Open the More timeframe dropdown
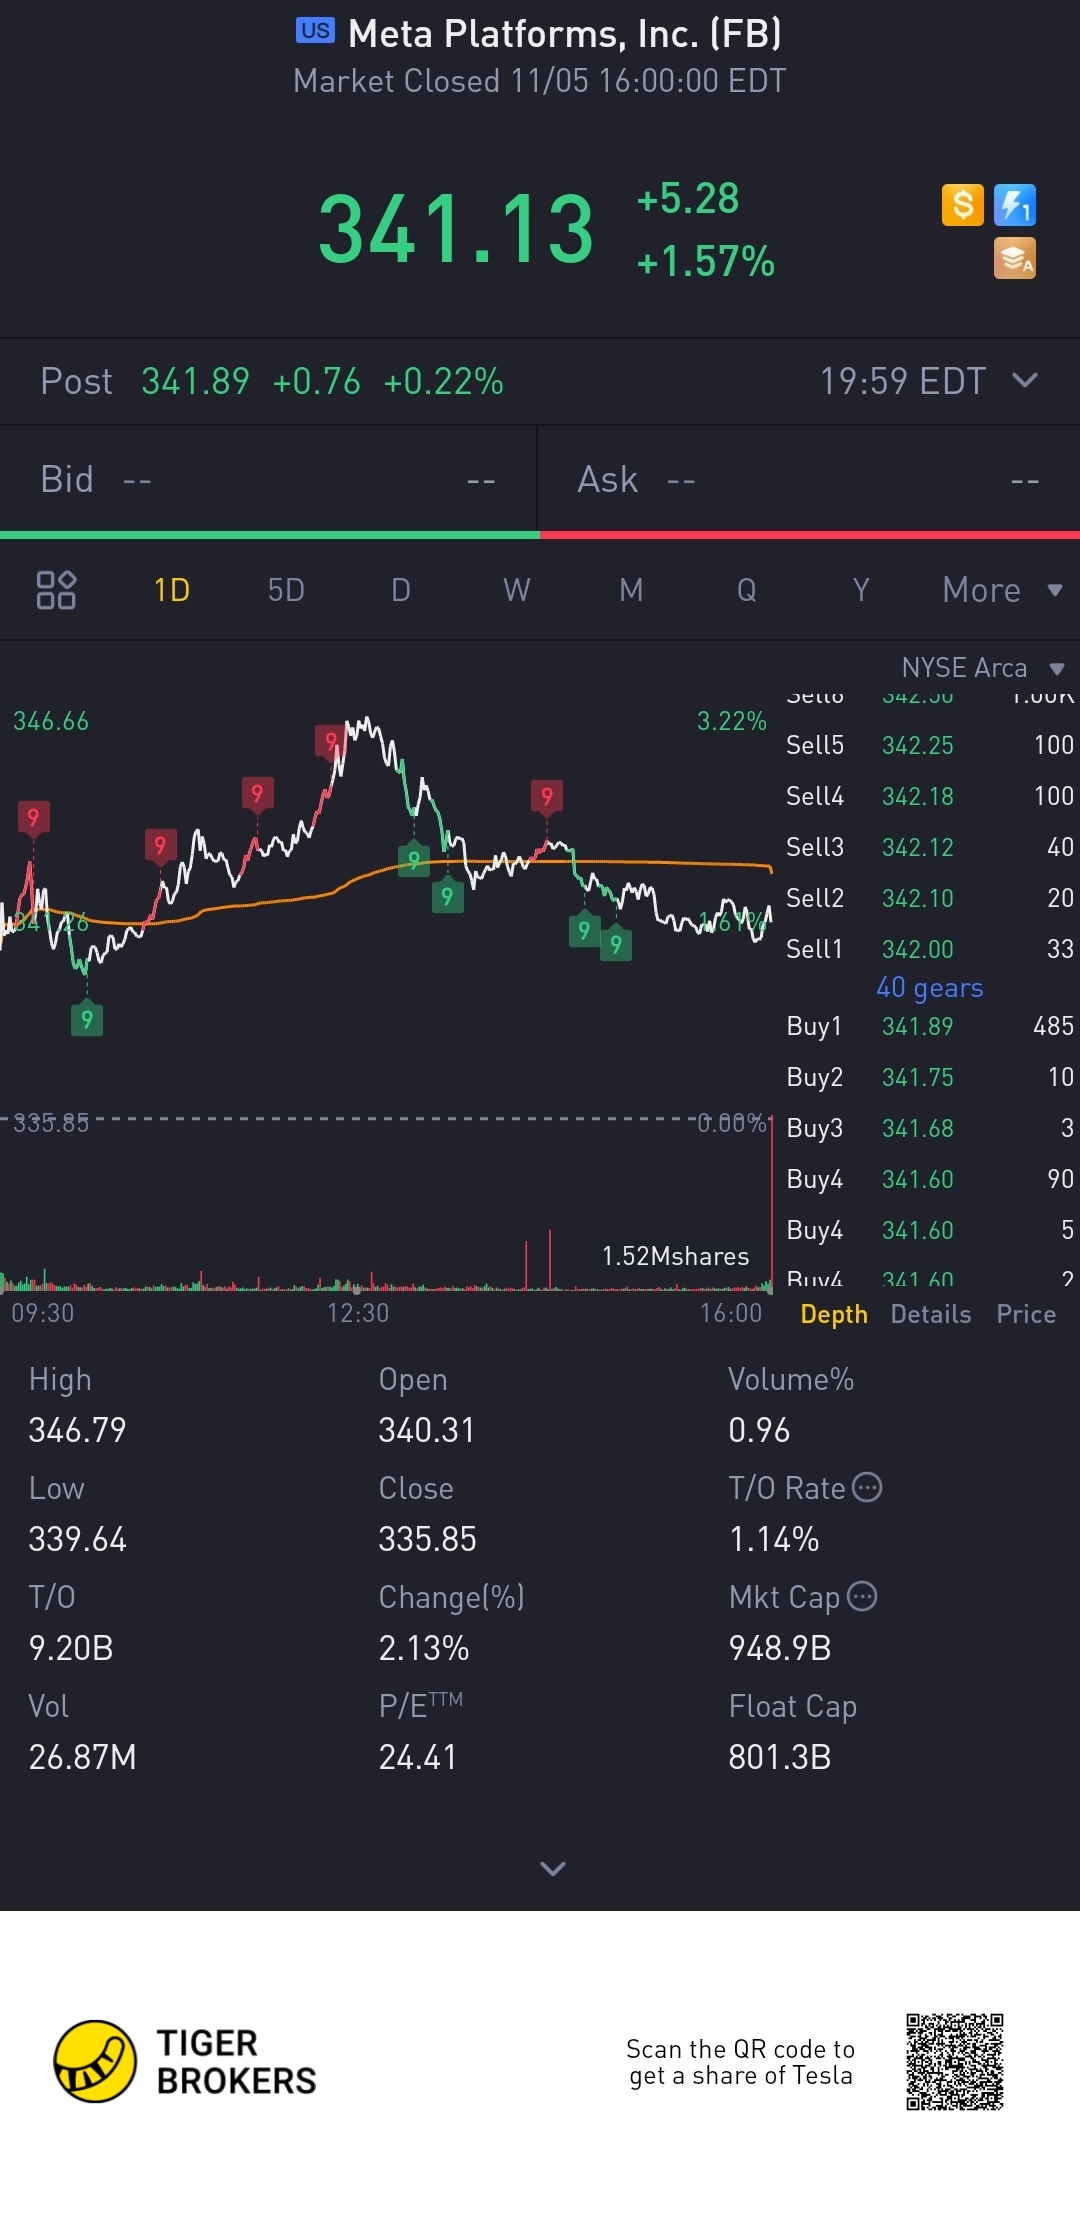The image size is (1080, 2213). (1002, 590)
